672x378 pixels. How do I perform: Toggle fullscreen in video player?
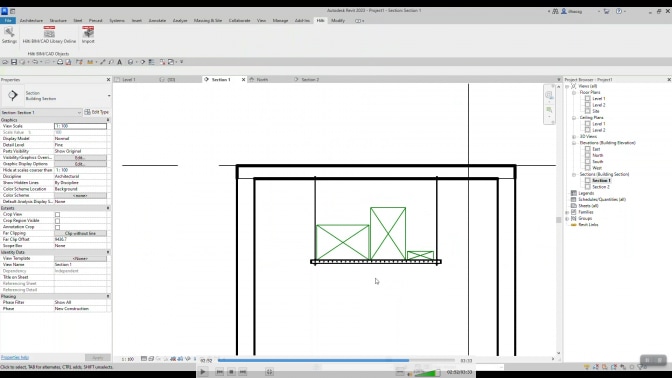(270, 372)
